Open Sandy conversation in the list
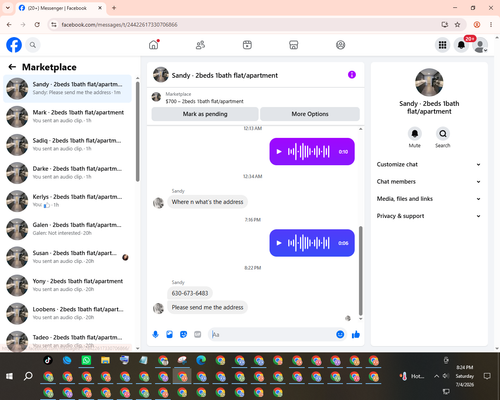This screenshot has height=400, width=500. click(68, 88)
